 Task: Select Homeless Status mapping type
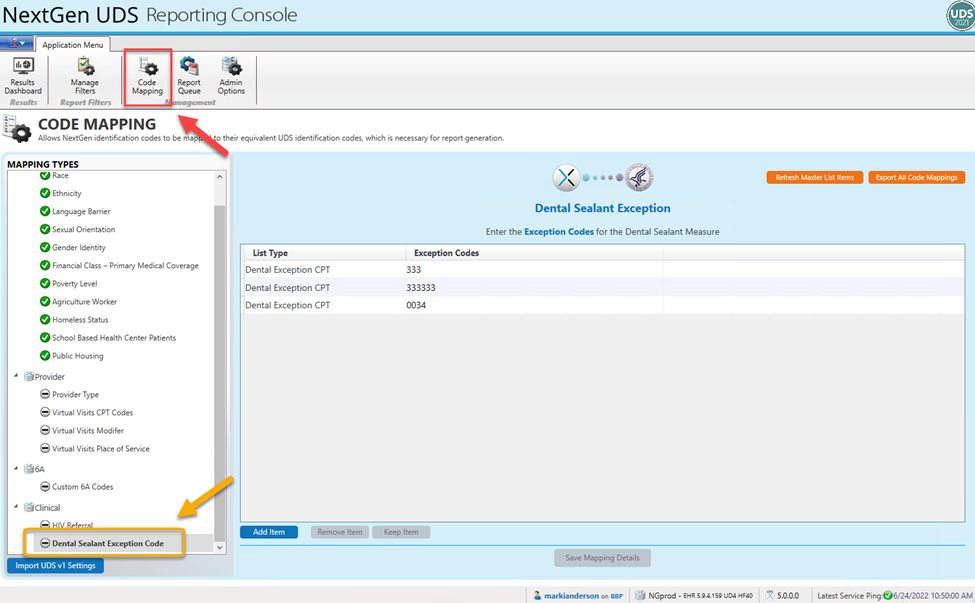(80, 320)
